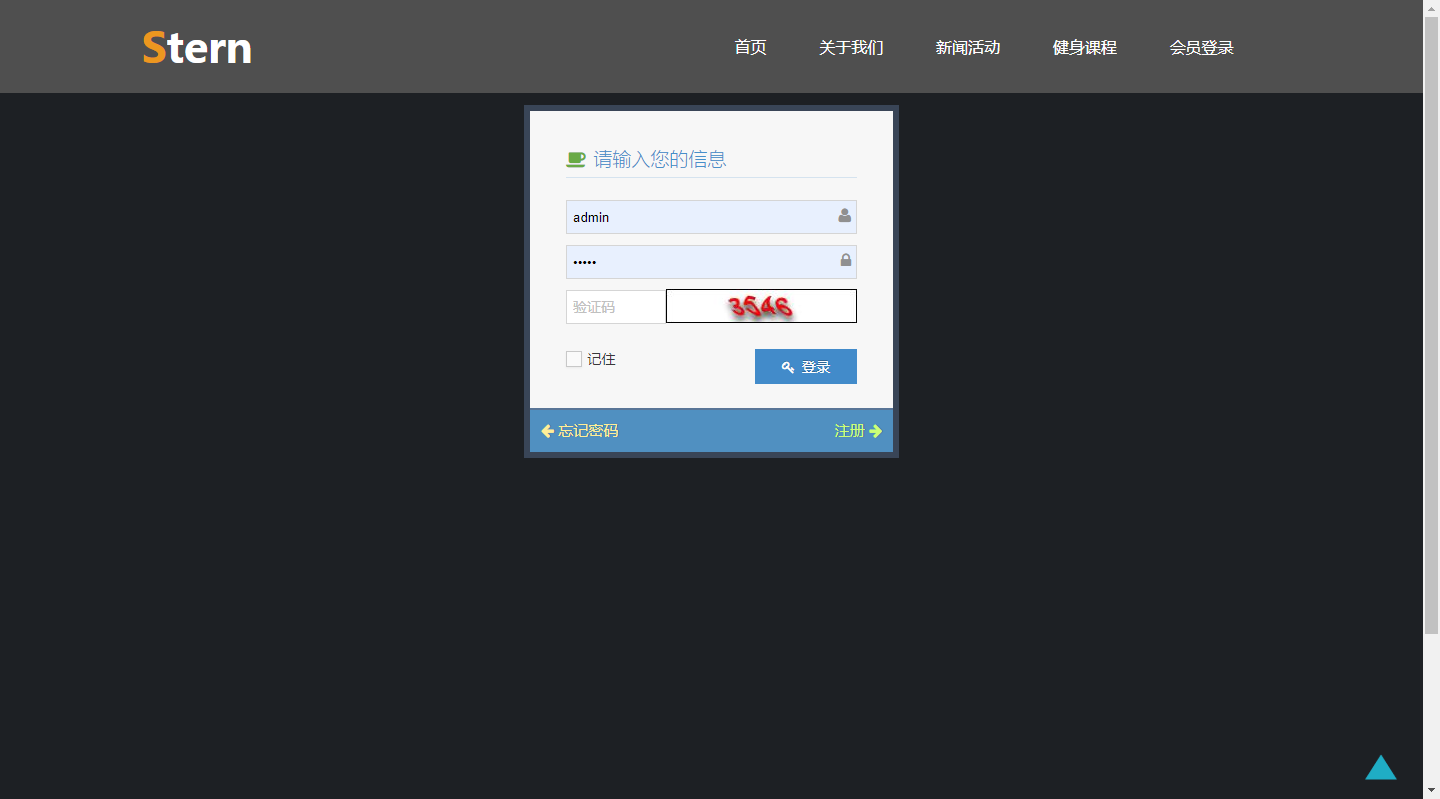Click the key icon on the 登录 button

point(786,366)
